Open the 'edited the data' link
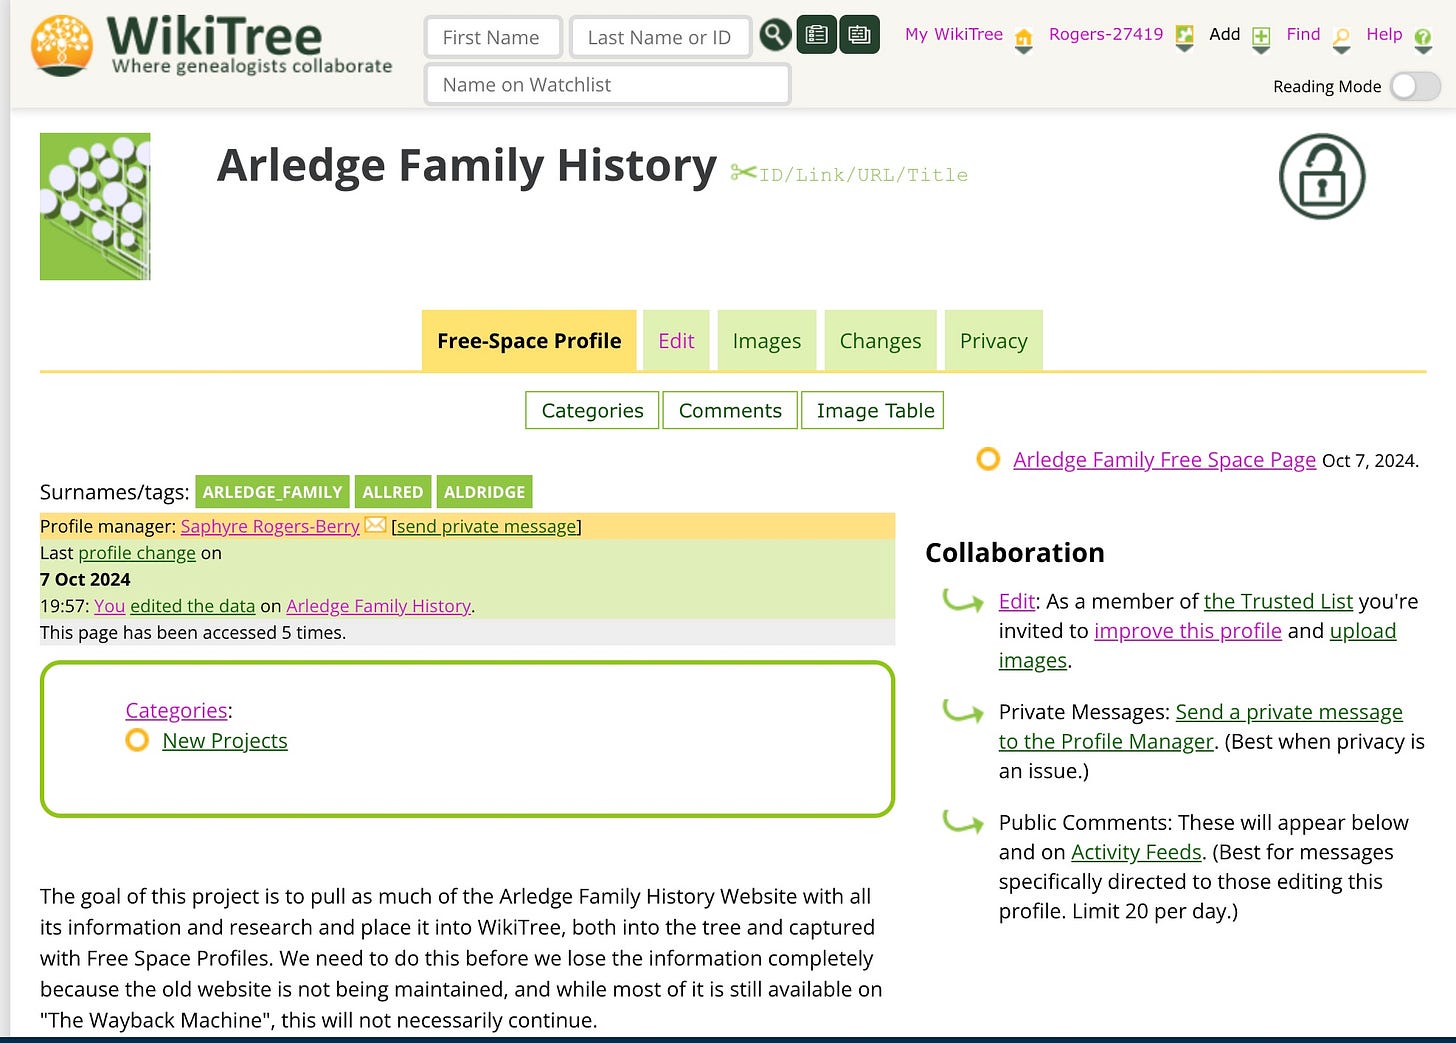The height and width of the screenshot is (1043, 1456). [x=193, y=606]
